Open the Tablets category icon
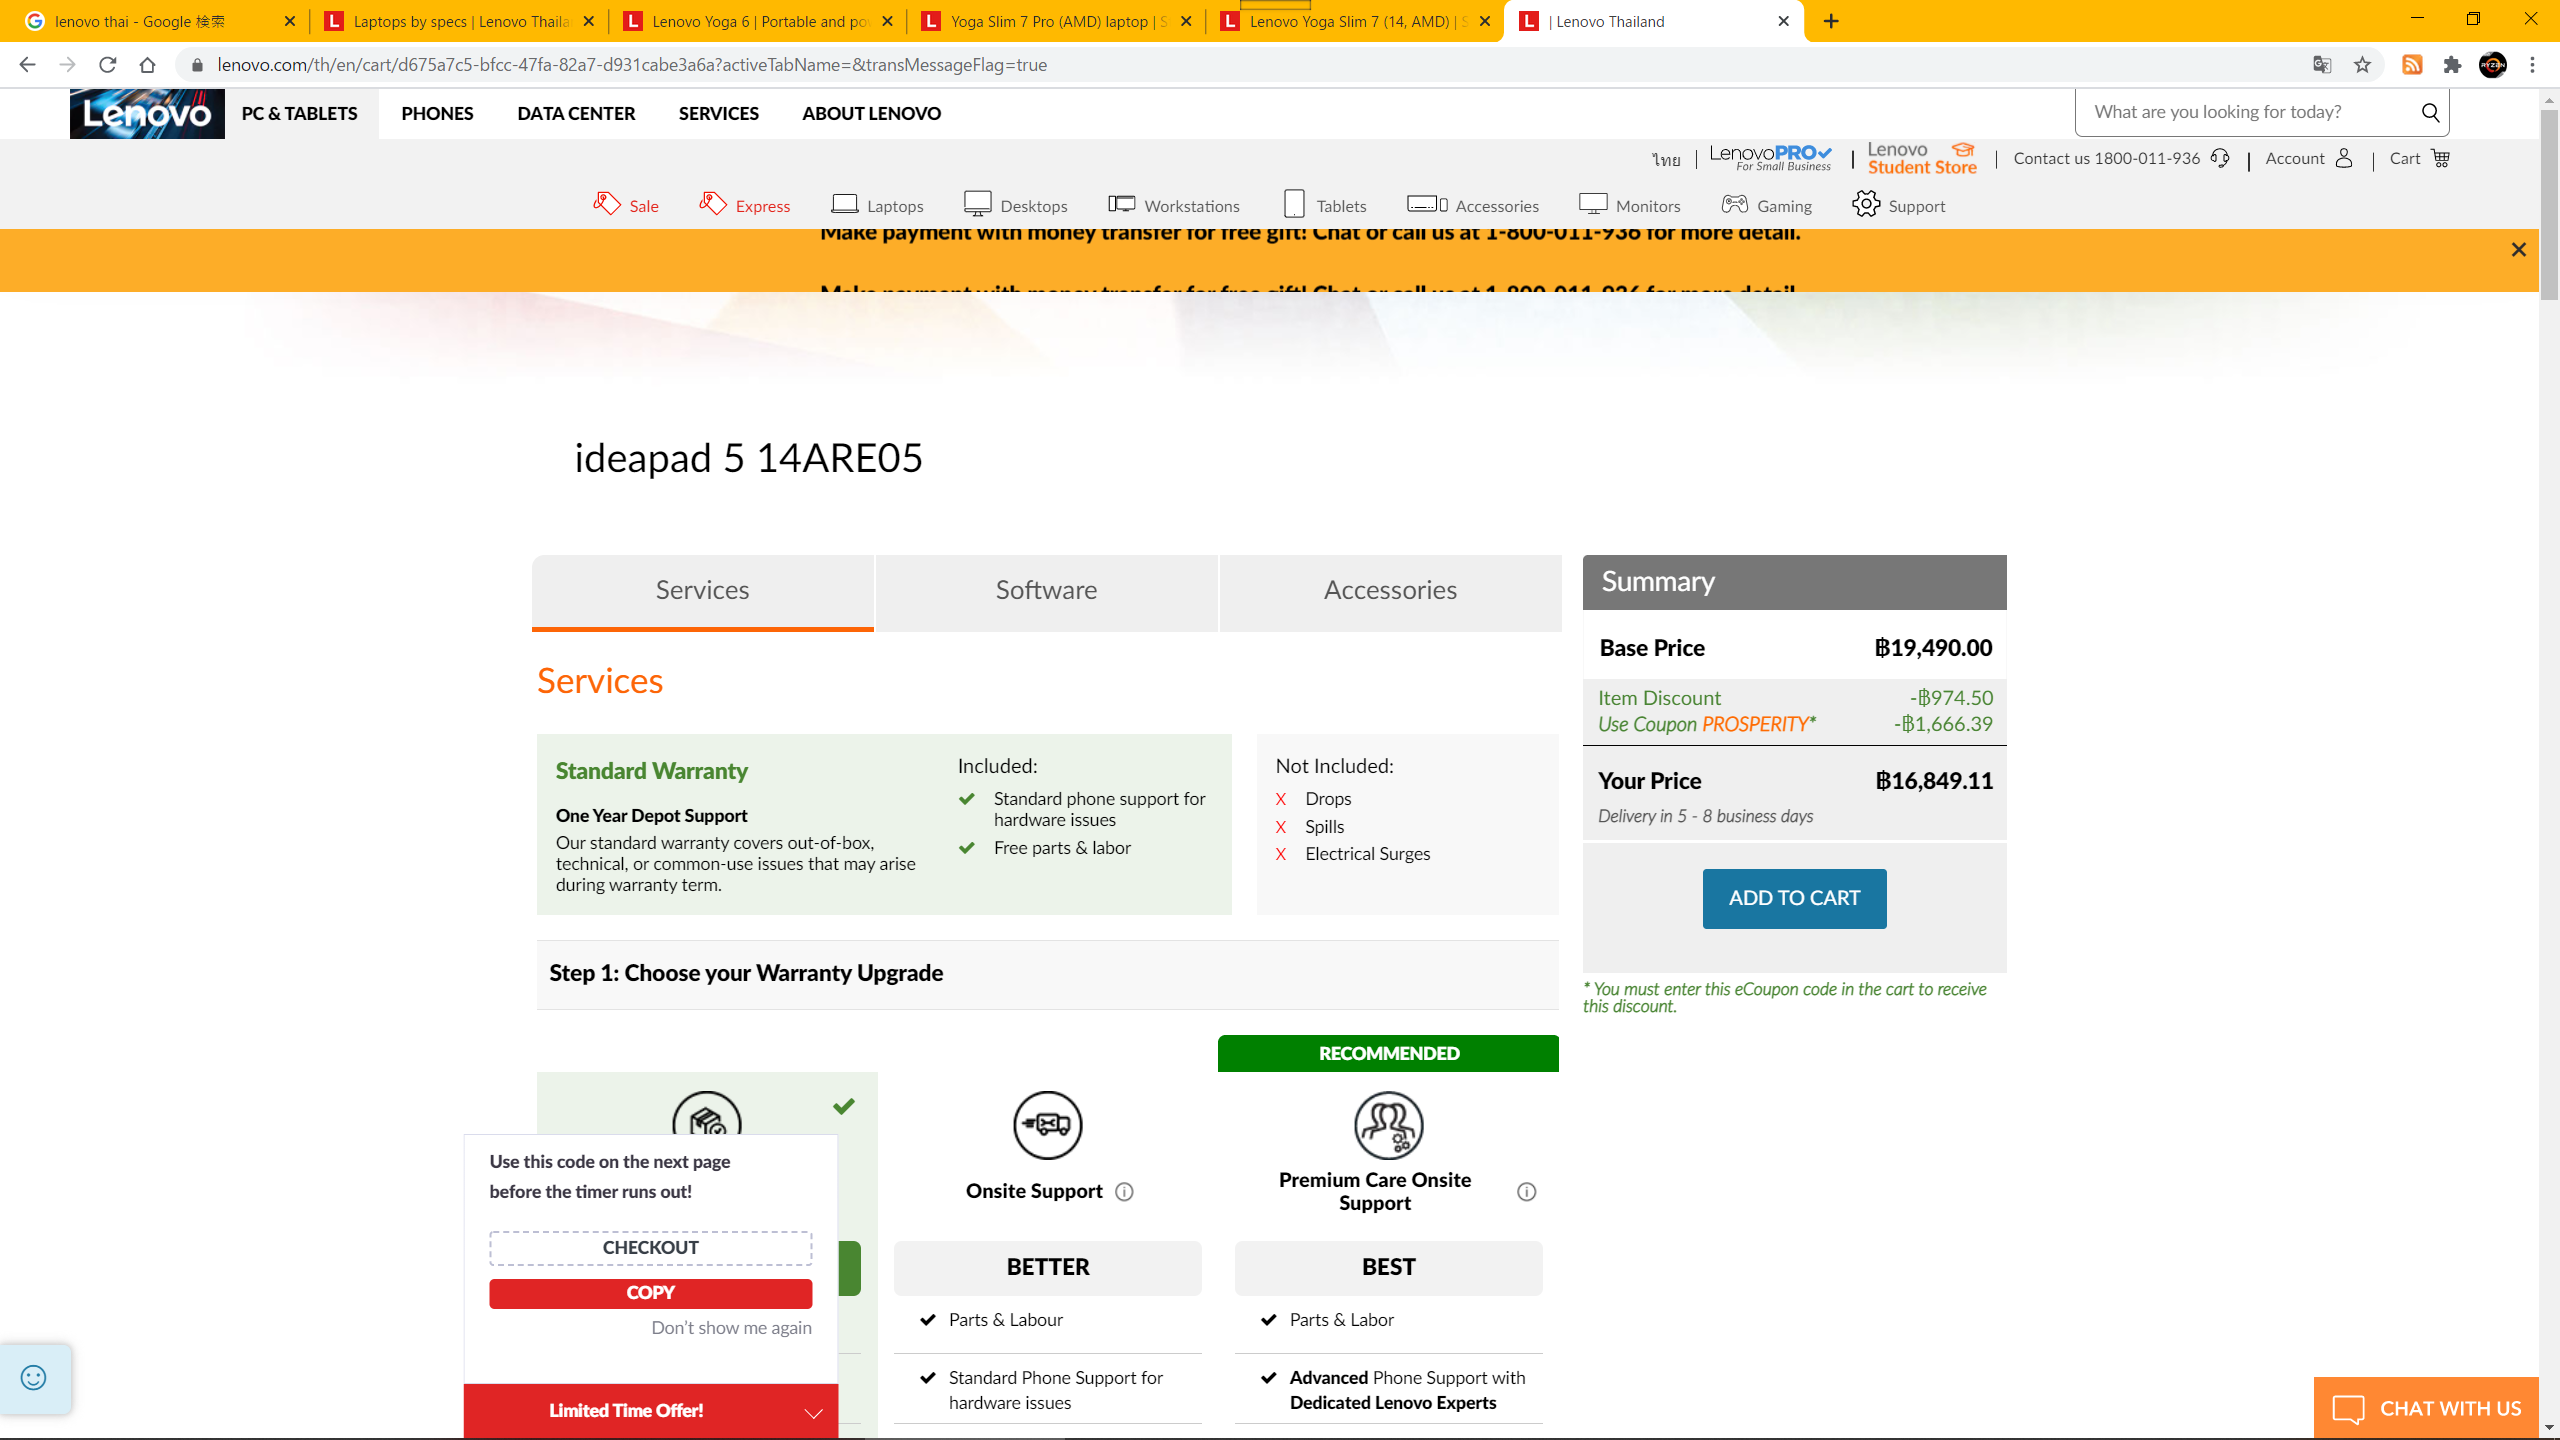2560x1440 pixels. 1294,204
